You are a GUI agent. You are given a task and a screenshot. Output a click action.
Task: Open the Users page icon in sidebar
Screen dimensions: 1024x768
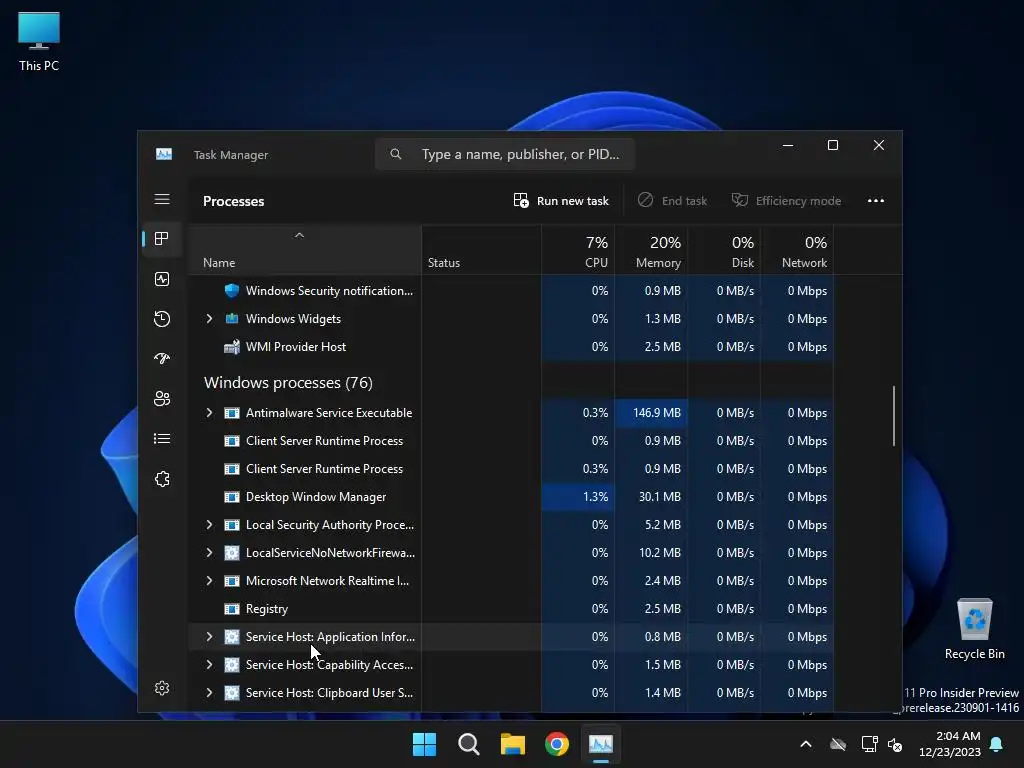162,398
